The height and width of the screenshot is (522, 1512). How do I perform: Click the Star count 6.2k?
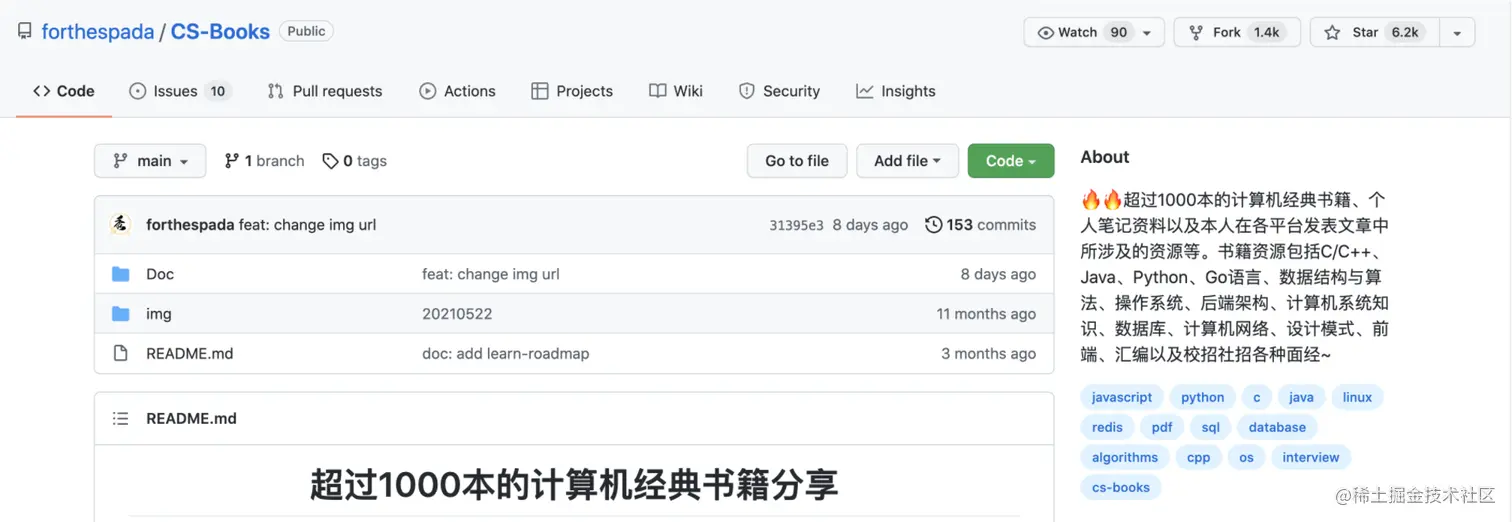tap(1405, 32)
